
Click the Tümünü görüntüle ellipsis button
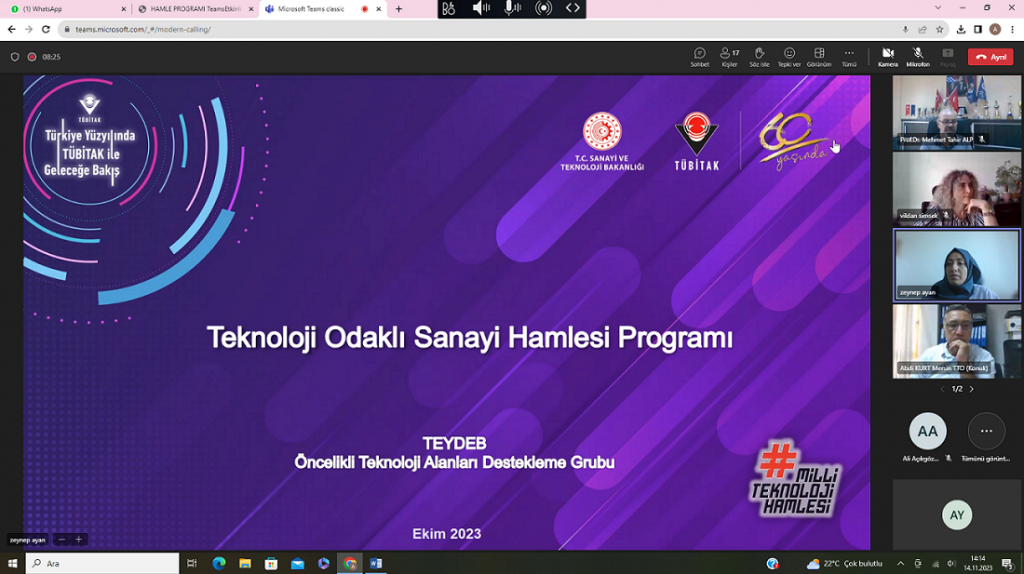point(986,431)
